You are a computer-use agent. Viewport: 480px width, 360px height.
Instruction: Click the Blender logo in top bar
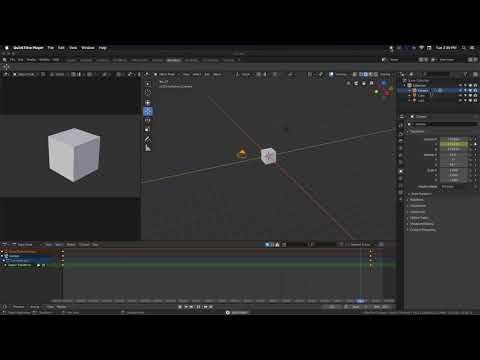point(4,60)
